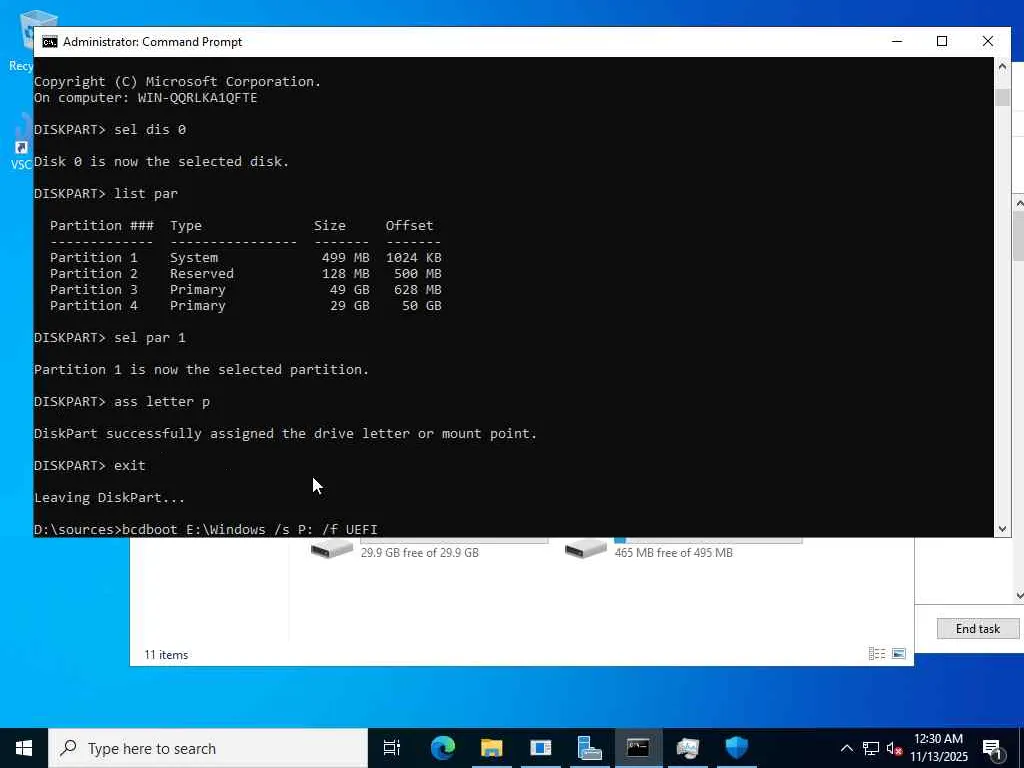Open Server Manager taskbar icon
The width and height of the screenshot is (1024, 768).
tap(590, 748)
